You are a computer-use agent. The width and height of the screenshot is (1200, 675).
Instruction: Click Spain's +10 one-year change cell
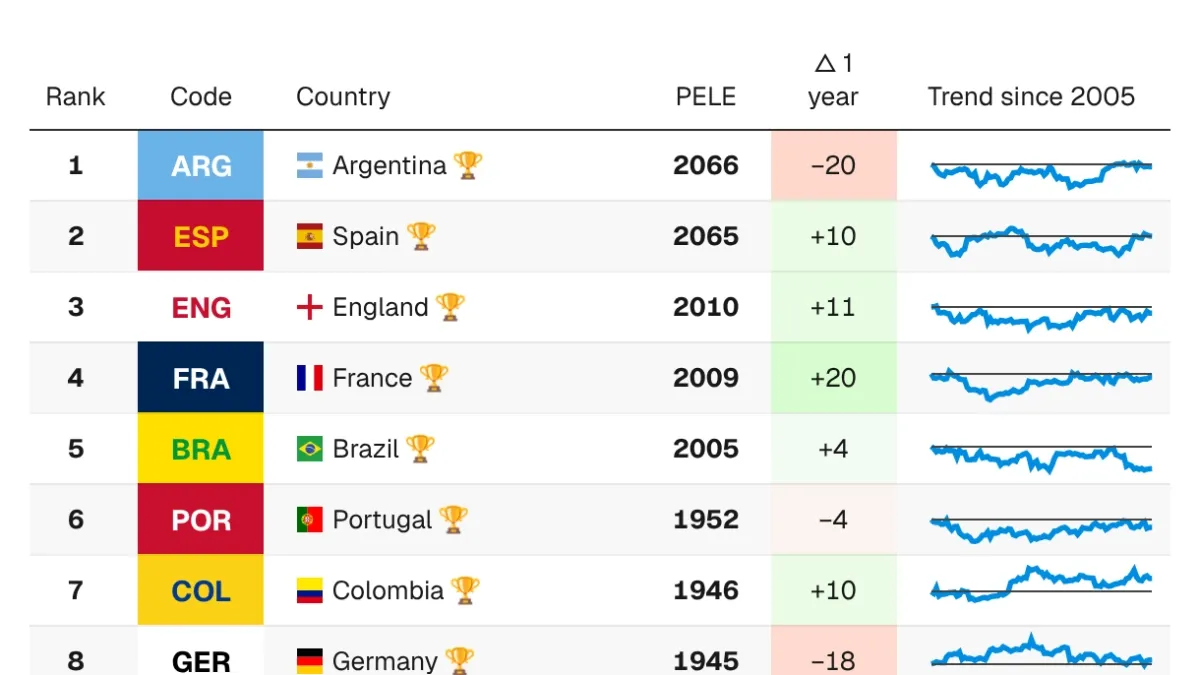tap(833, 236)
